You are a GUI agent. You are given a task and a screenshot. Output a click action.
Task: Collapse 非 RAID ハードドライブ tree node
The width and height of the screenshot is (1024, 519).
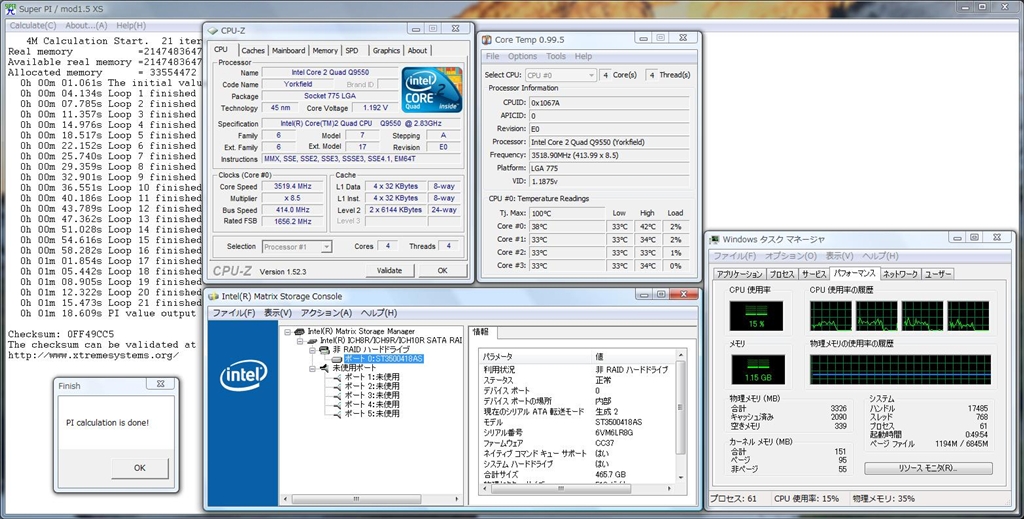(x=313, y=350)
